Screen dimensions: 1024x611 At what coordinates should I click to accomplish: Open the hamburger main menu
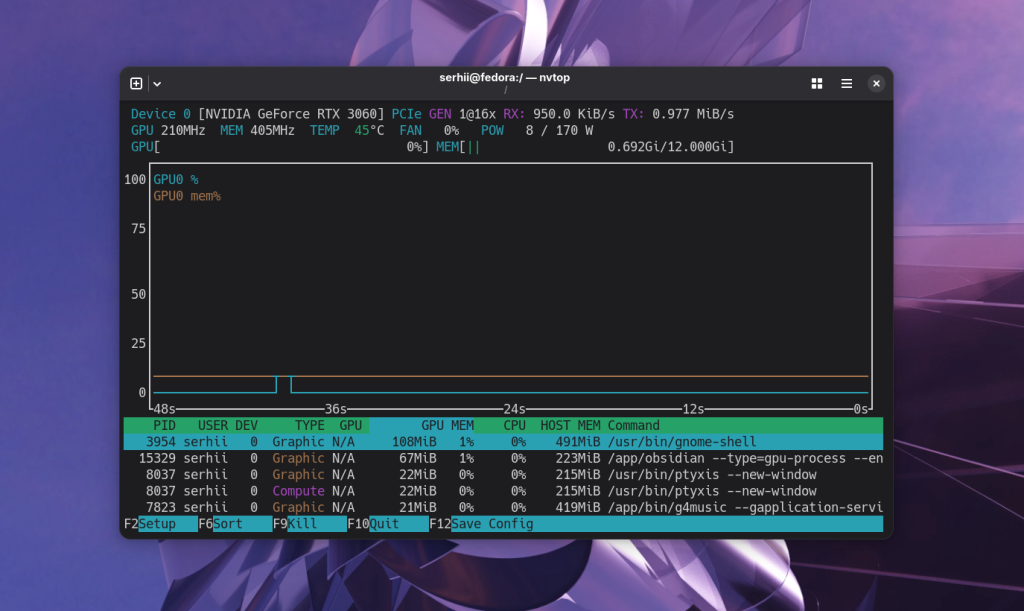point(846,84)
